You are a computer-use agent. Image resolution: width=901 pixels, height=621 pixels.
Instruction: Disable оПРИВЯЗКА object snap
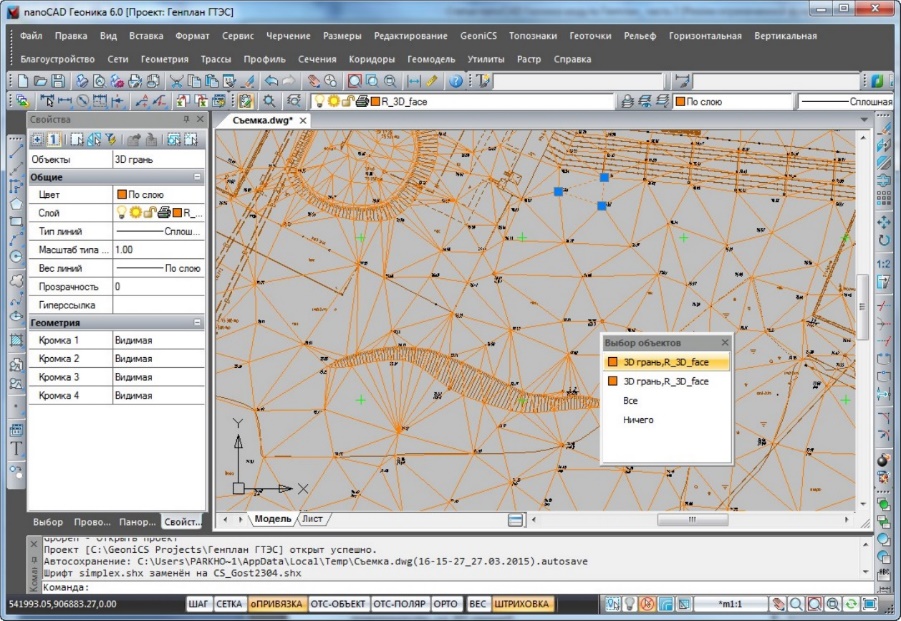pyautogui.click(x=276, y=604)
